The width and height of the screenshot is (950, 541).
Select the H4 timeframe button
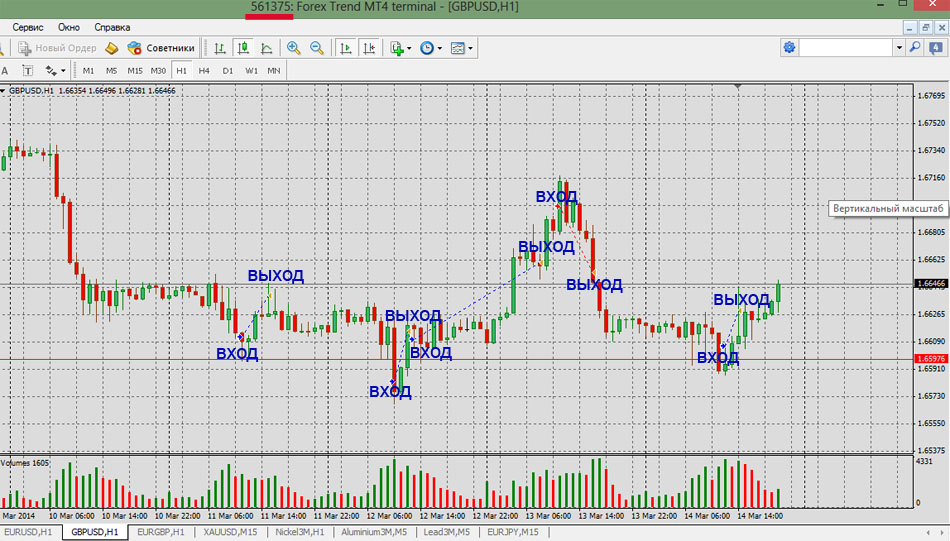point(204,71)
